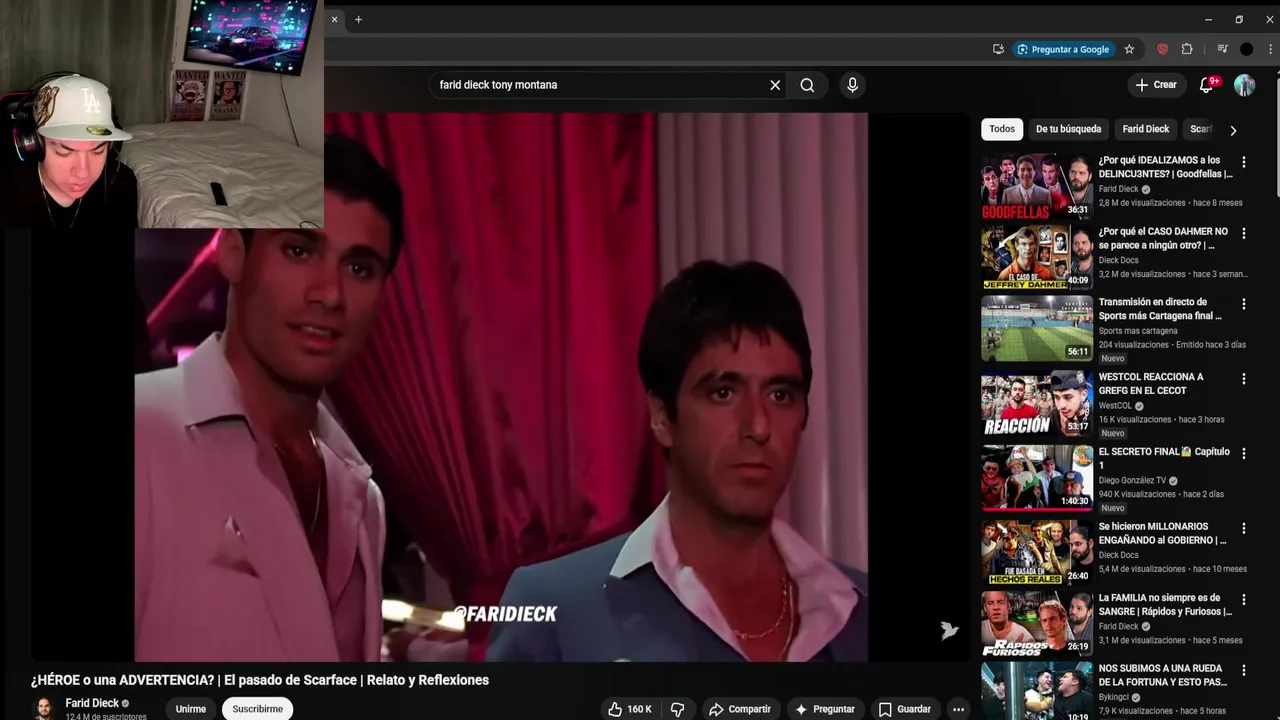Show more filter chips with the arrow
The image size is (1280, 720).
[x=1233, y=130]
